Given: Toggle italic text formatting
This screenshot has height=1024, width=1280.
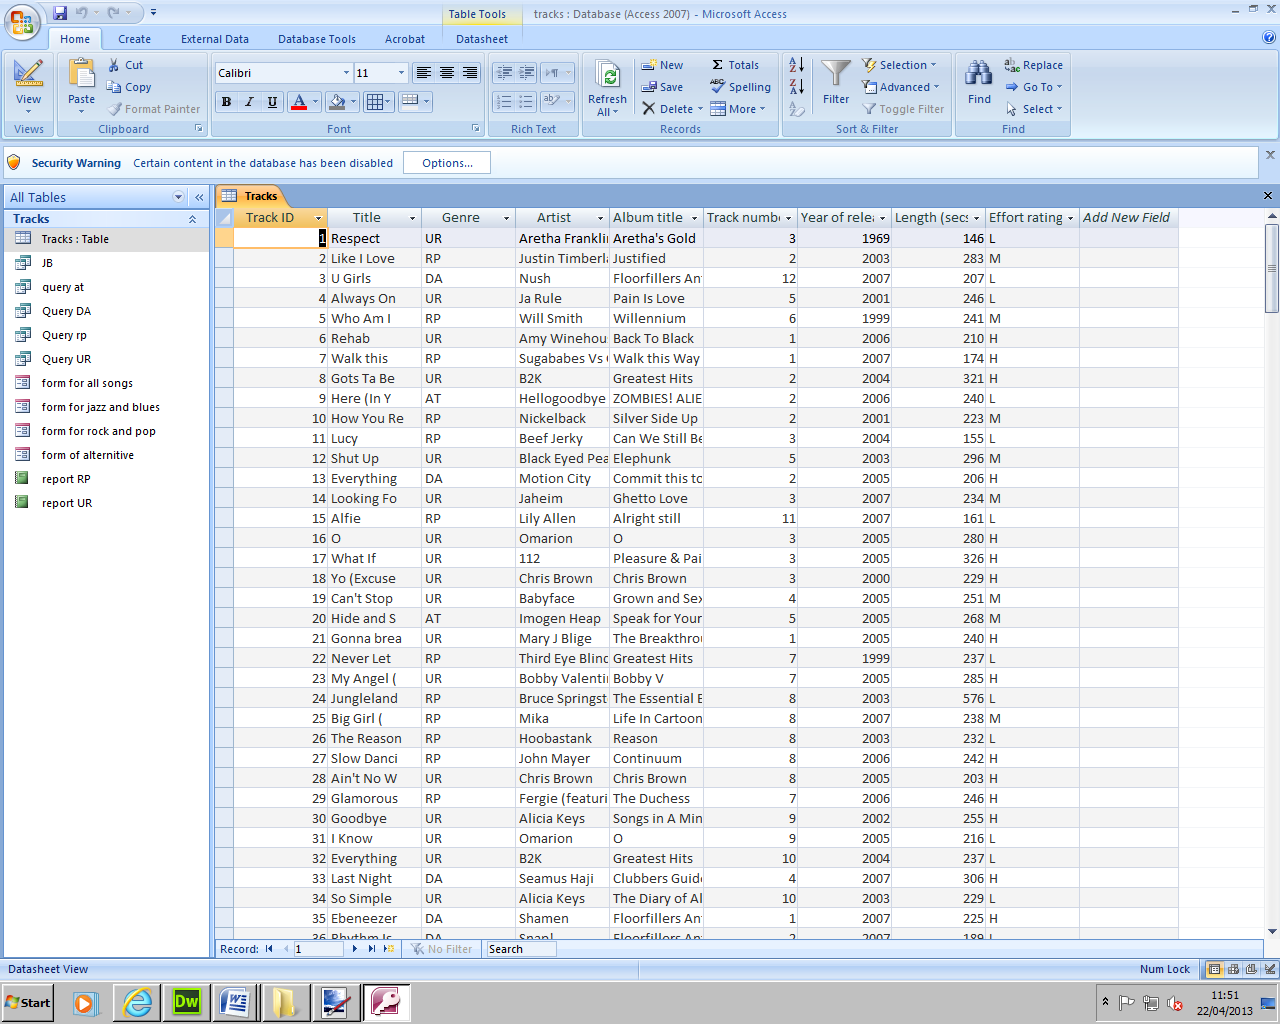Looking at the screenshot, I should 249,102.
